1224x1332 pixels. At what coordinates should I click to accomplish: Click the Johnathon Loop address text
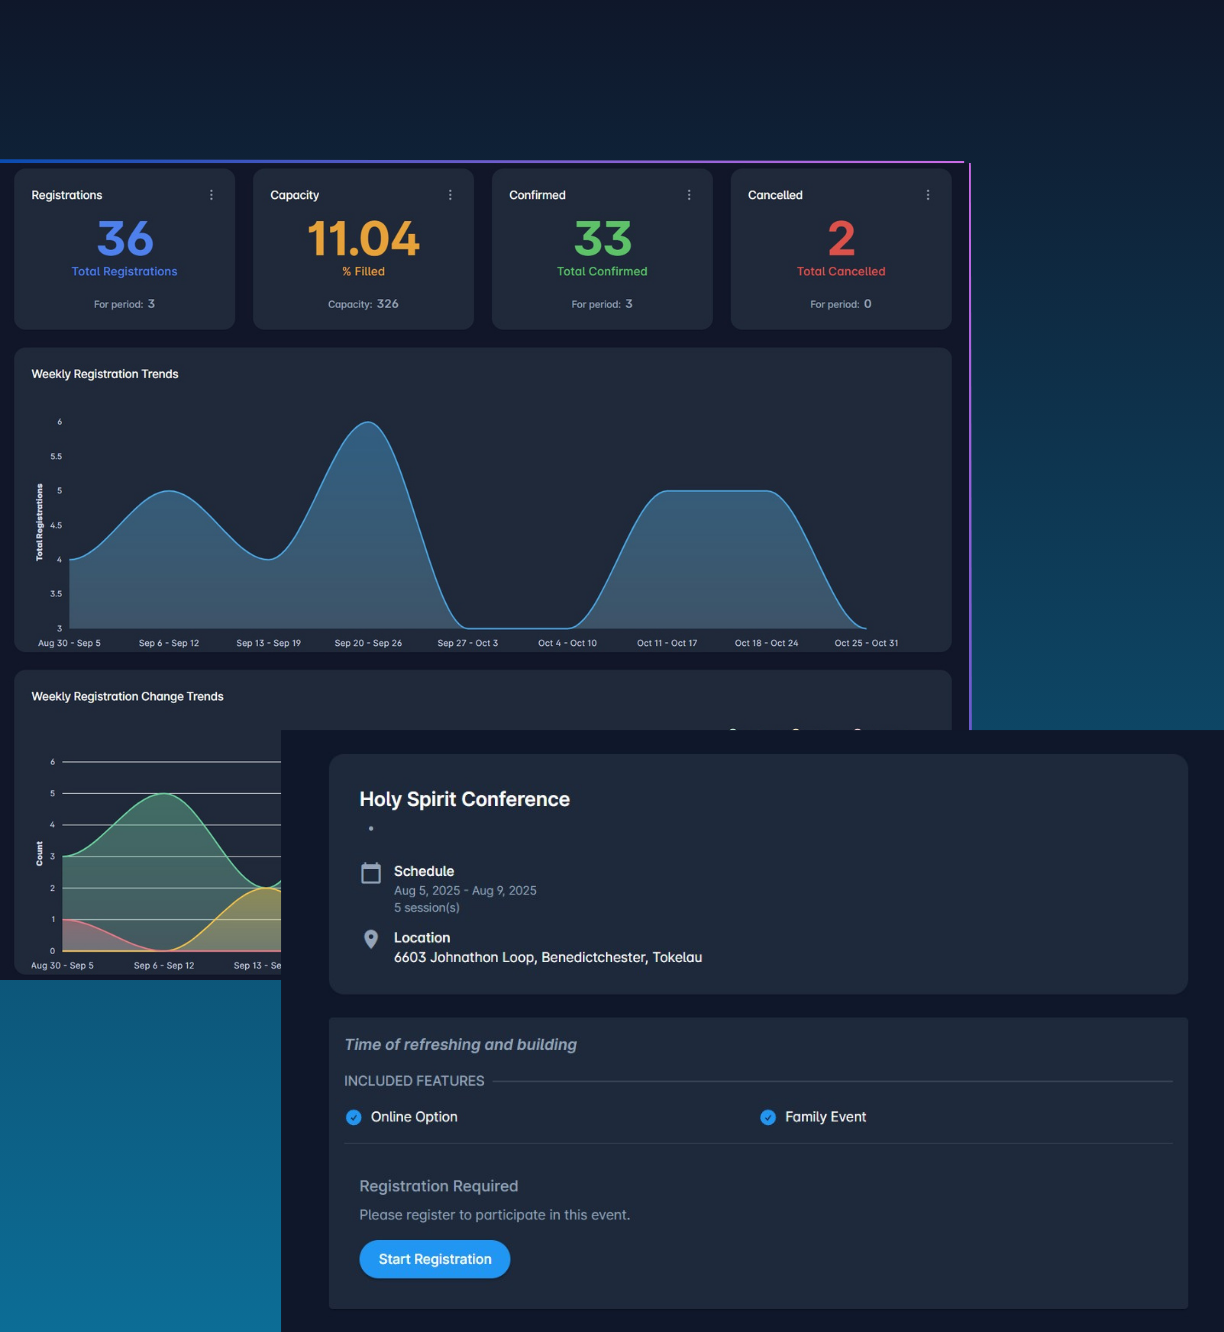(547, 957)
